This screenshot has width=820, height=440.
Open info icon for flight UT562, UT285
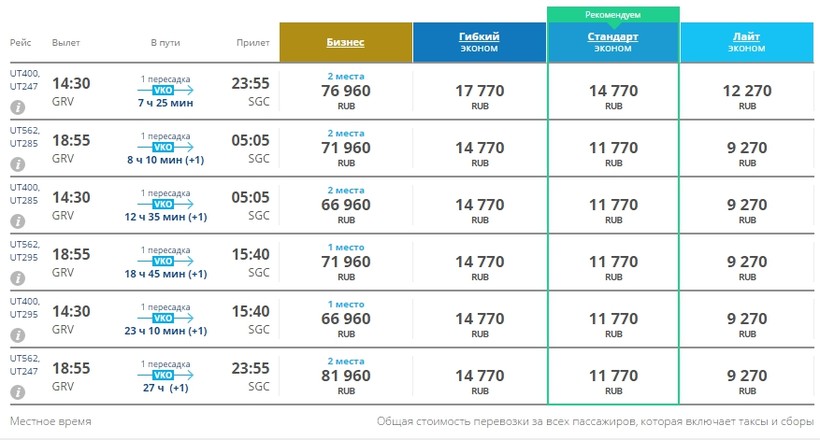pos(18,162)
